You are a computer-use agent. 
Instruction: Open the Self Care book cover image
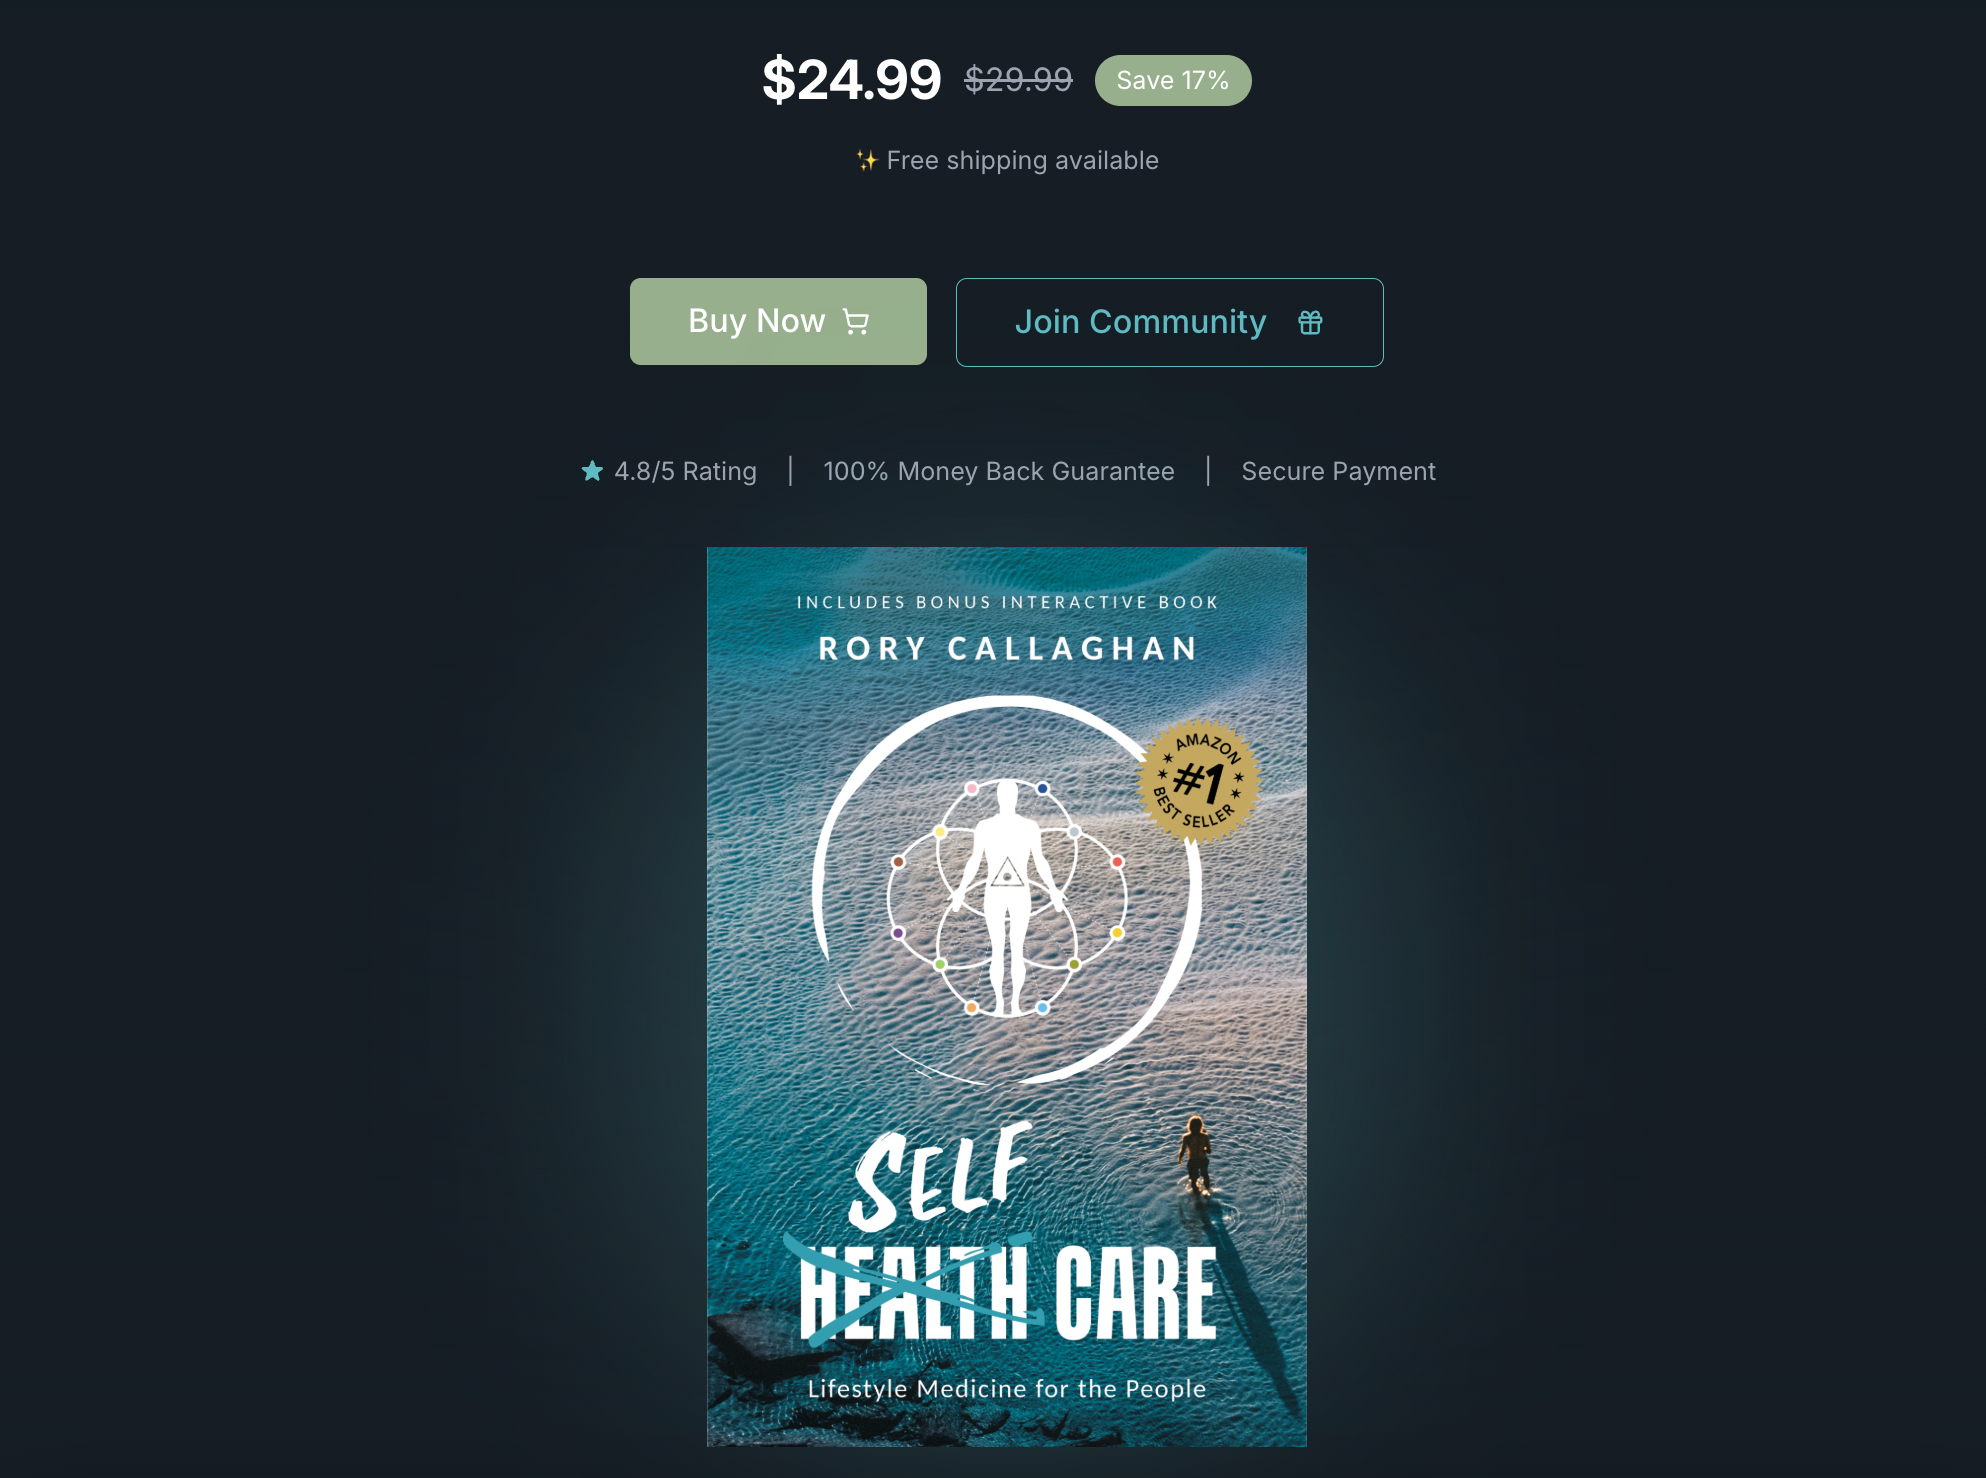[x=1006, y=996]
